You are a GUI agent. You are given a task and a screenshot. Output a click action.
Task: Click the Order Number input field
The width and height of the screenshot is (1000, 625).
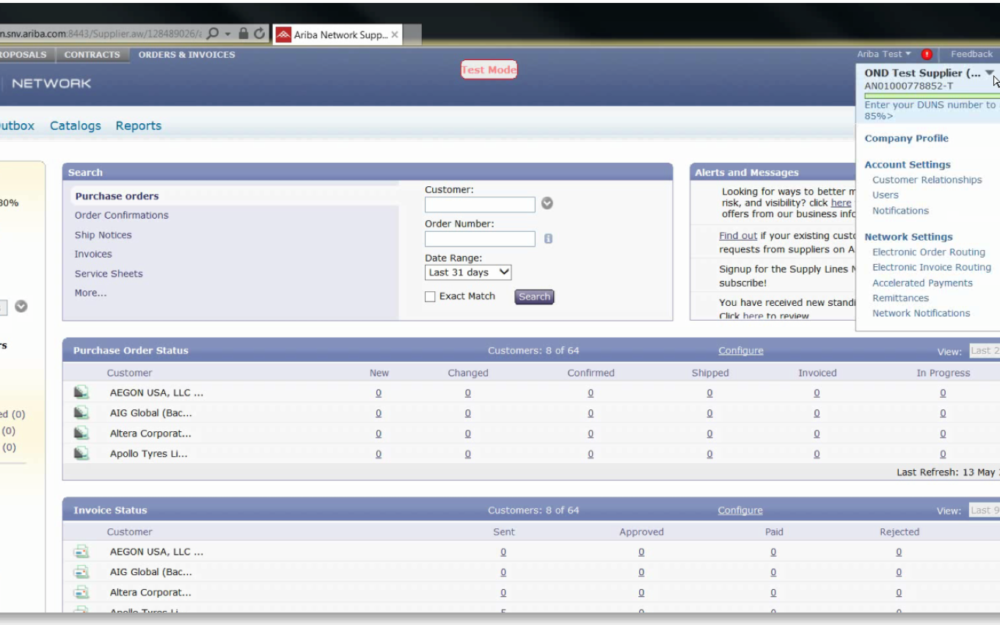tap(480, 239)
